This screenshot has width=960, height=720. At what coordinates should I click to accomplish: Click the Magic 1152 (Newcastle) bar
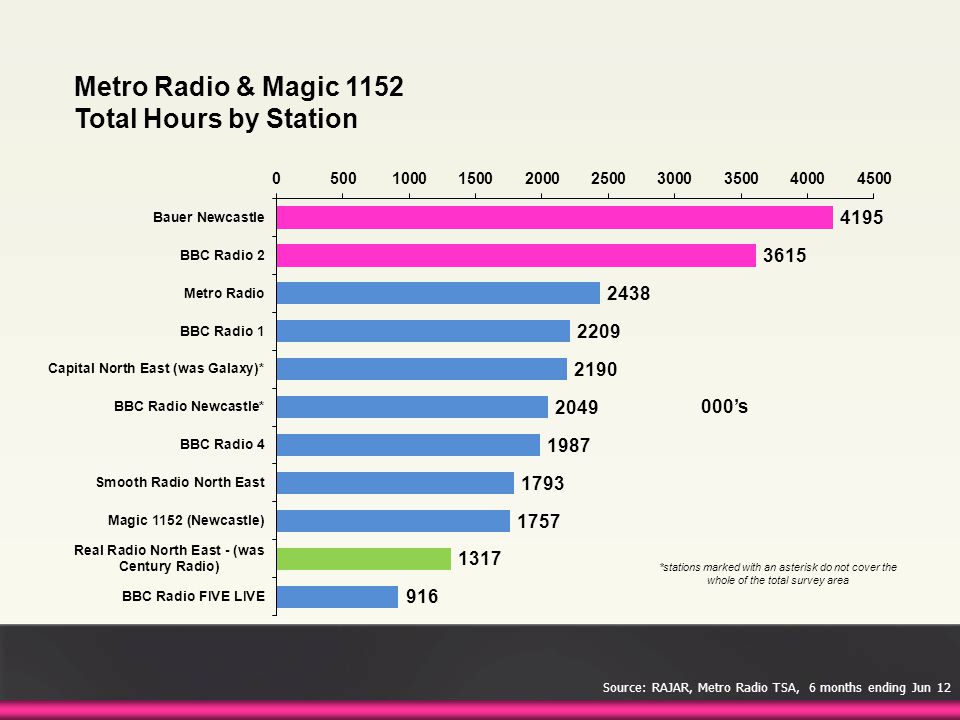coord(393,521)
